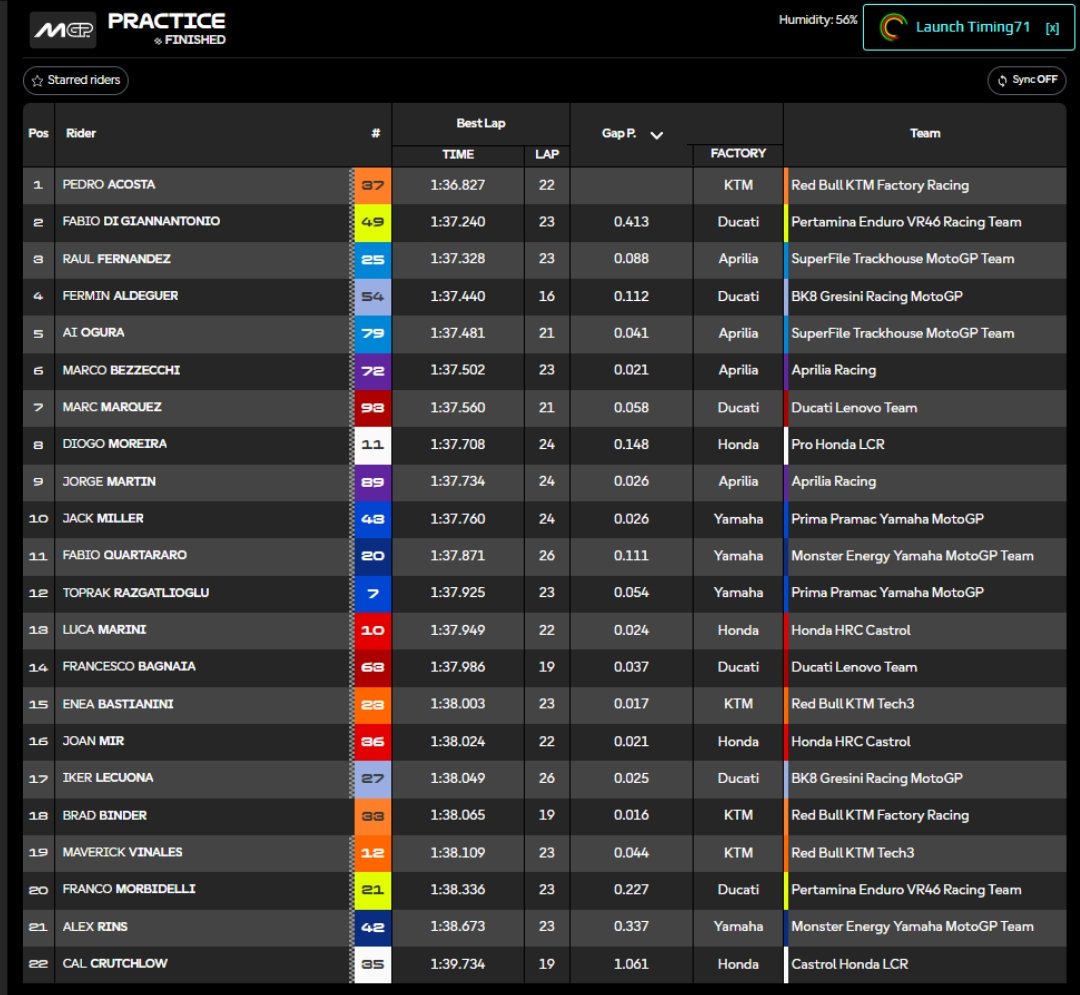
Task: Click the TIME sub-header
Action: (458, 154)
